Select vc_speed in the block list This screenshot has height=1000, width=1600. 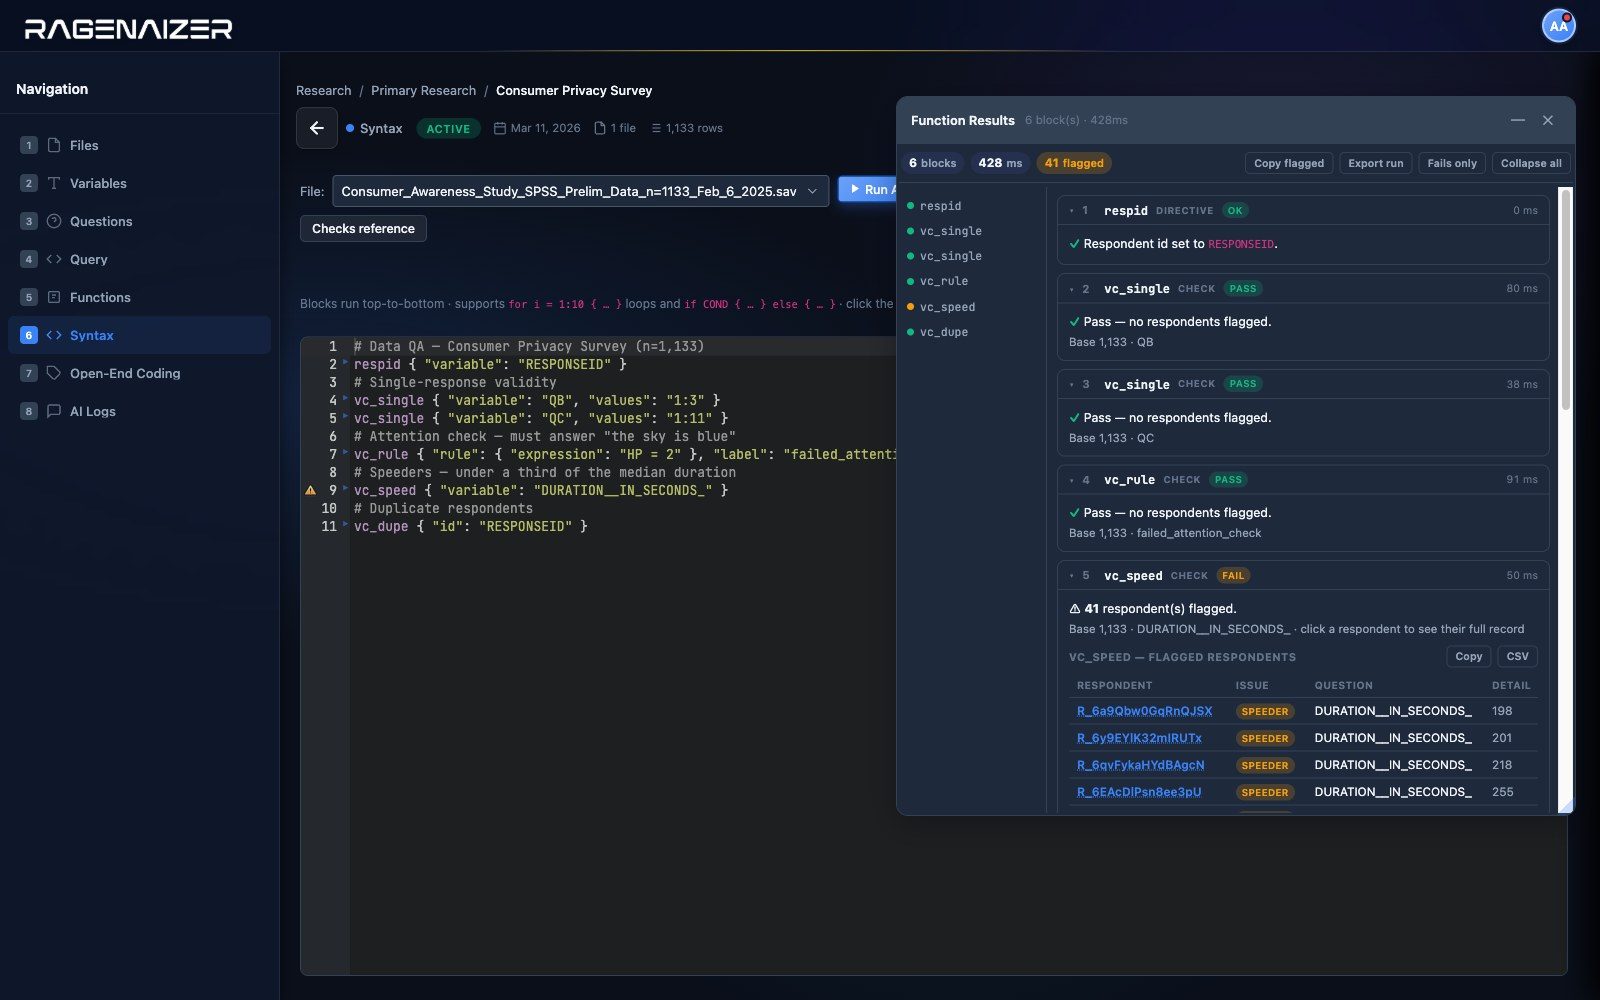(947, 307)
